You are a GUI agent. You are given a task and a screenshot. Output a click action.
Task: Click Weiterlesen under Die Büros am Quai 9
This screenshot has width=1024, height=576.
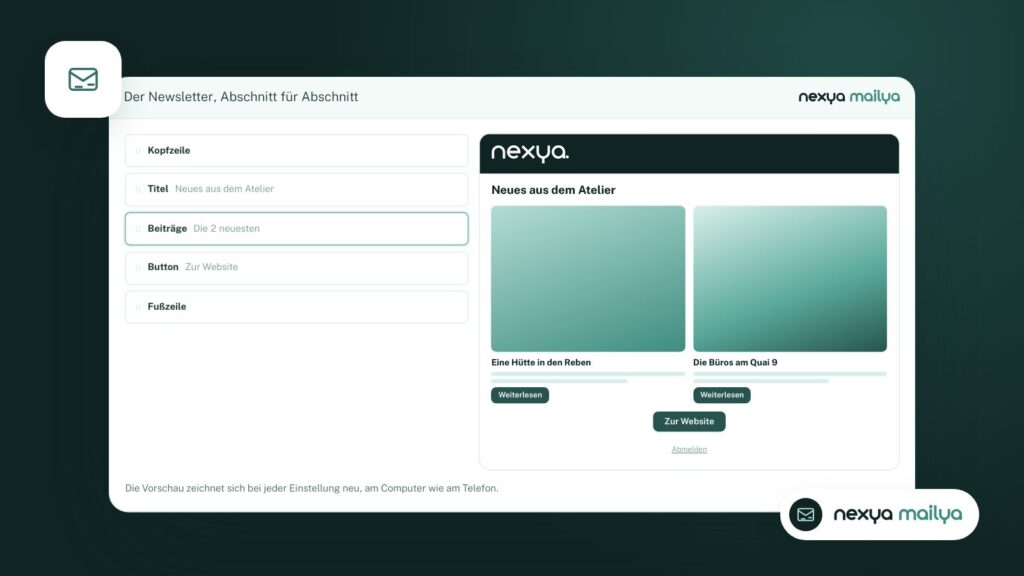[722, 395]
